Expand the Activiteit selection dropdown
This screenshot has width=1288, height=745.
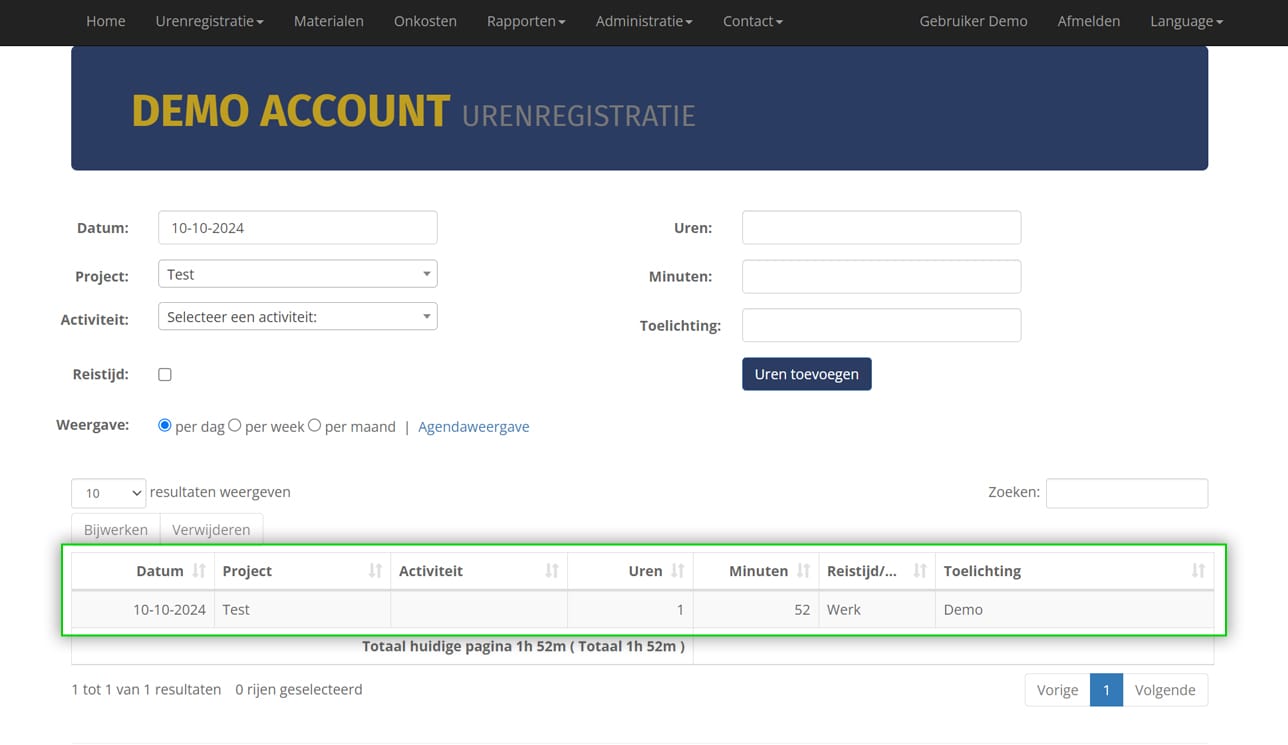pyautogui.click(x=297, y=317)
